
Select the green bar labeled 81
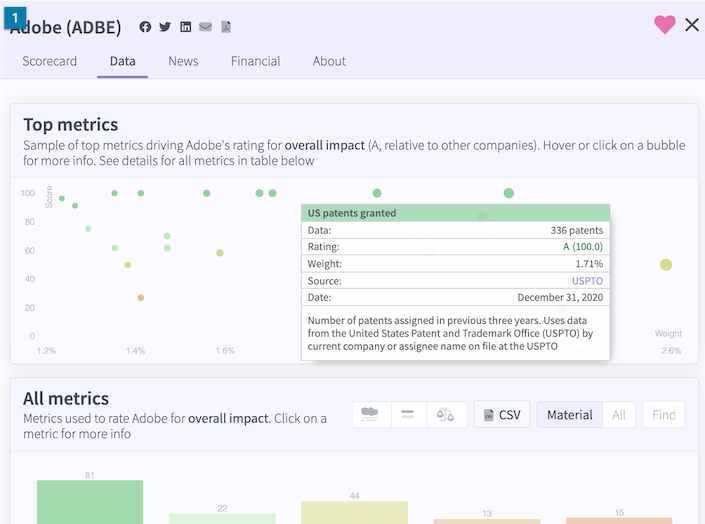(x=90, y=502)
